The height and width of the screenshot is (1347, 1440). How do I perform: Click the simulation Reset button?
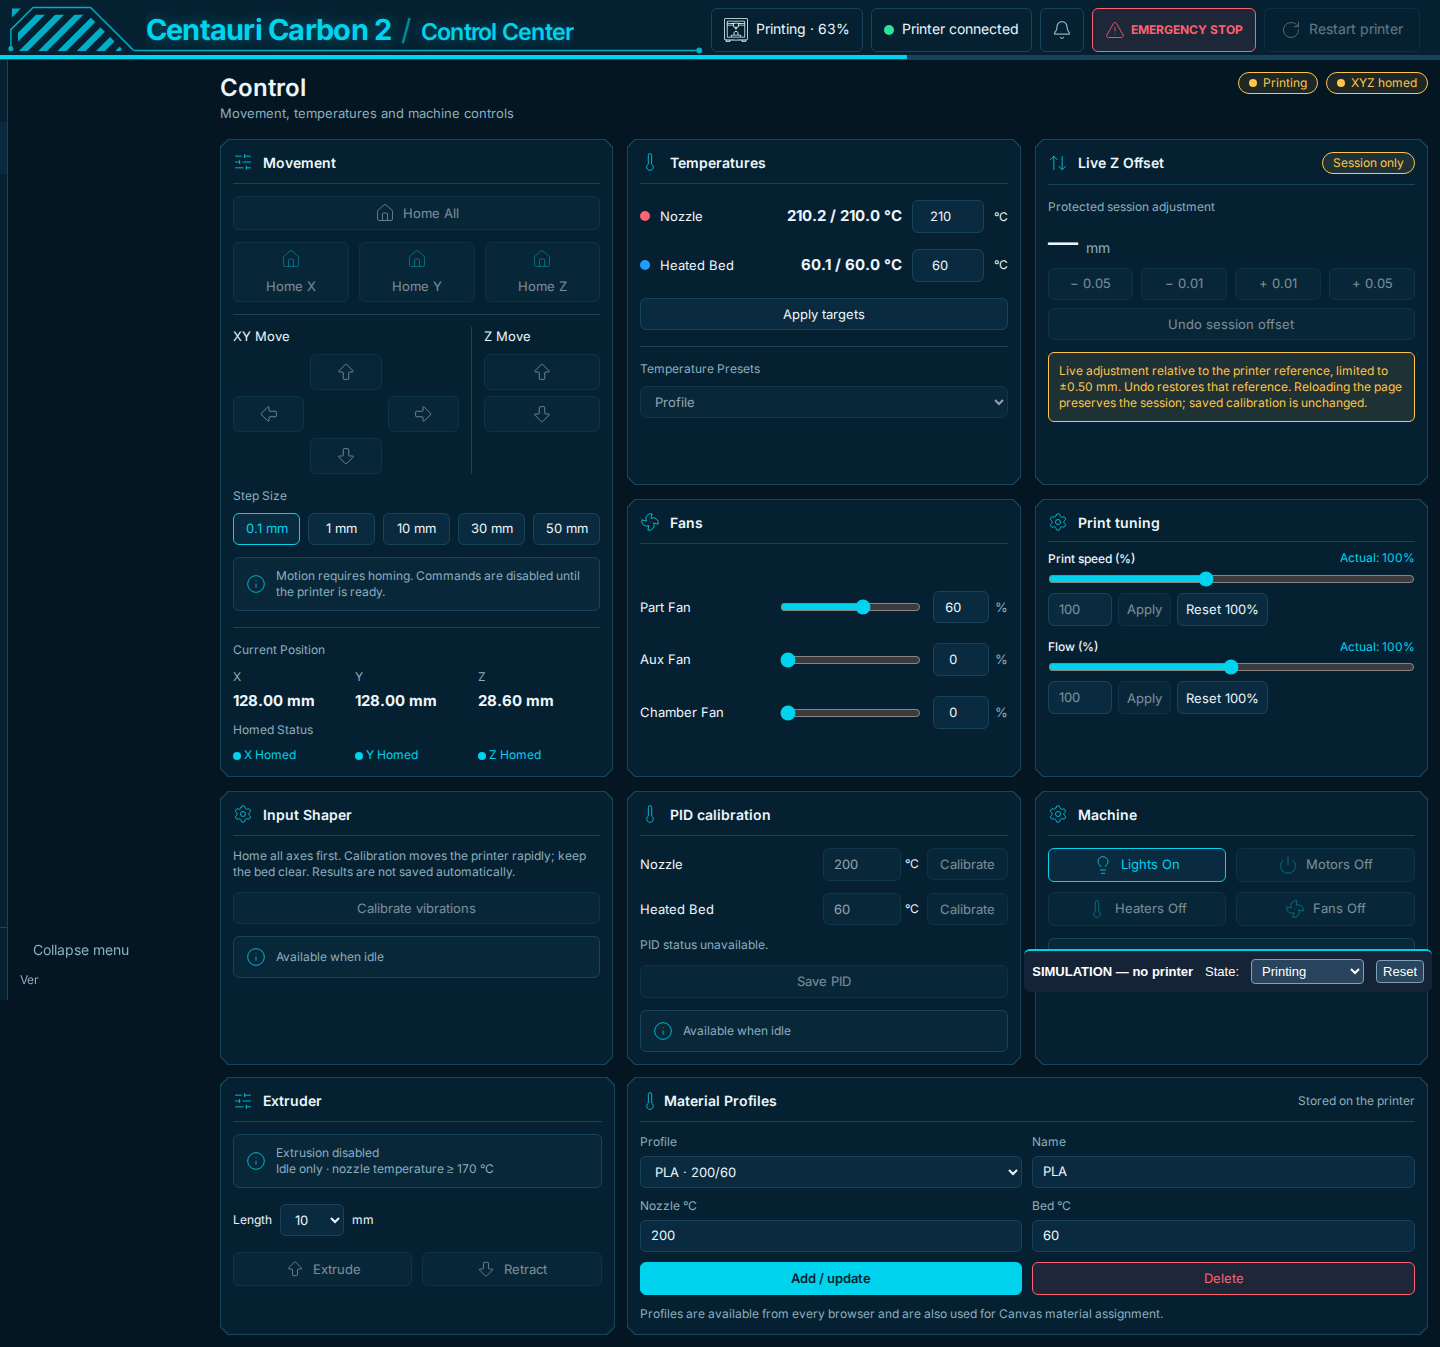pyautogui.click(x=1400, y=972)
